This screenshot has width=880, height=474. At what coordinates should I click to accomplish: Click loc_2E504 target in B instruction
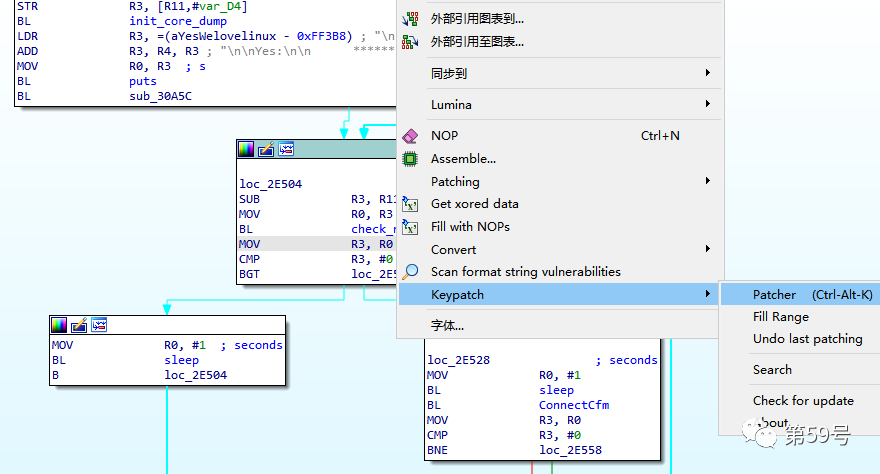(195, 375)
